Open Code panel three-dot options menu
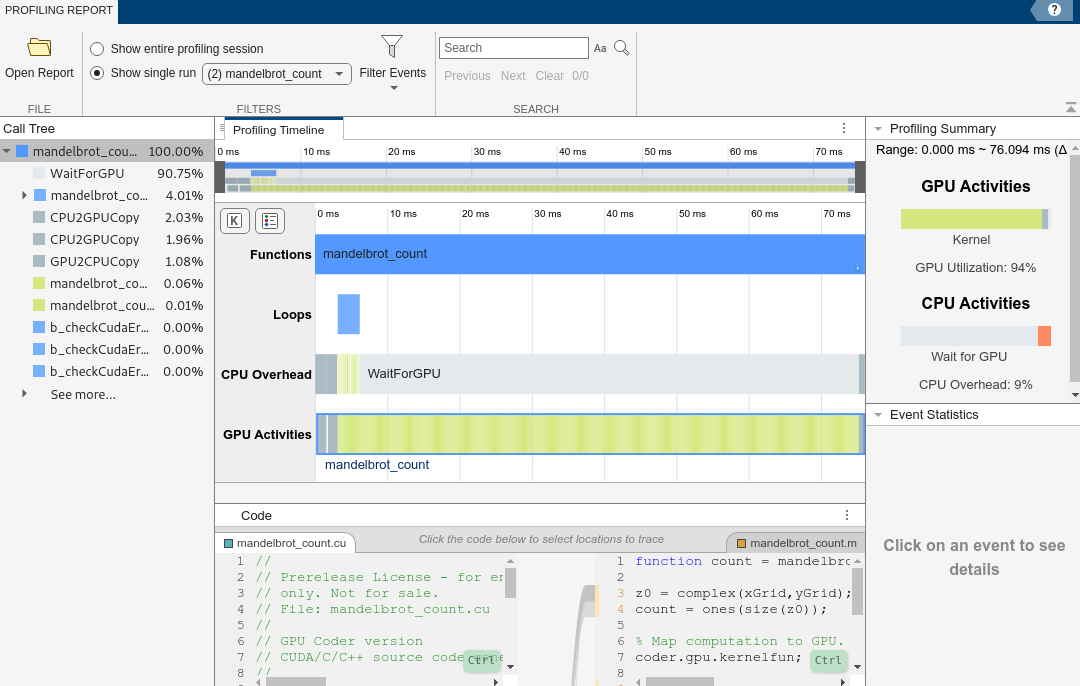Image resolution: width=1080 pixels, height=686 pixels. coord(847,516)
